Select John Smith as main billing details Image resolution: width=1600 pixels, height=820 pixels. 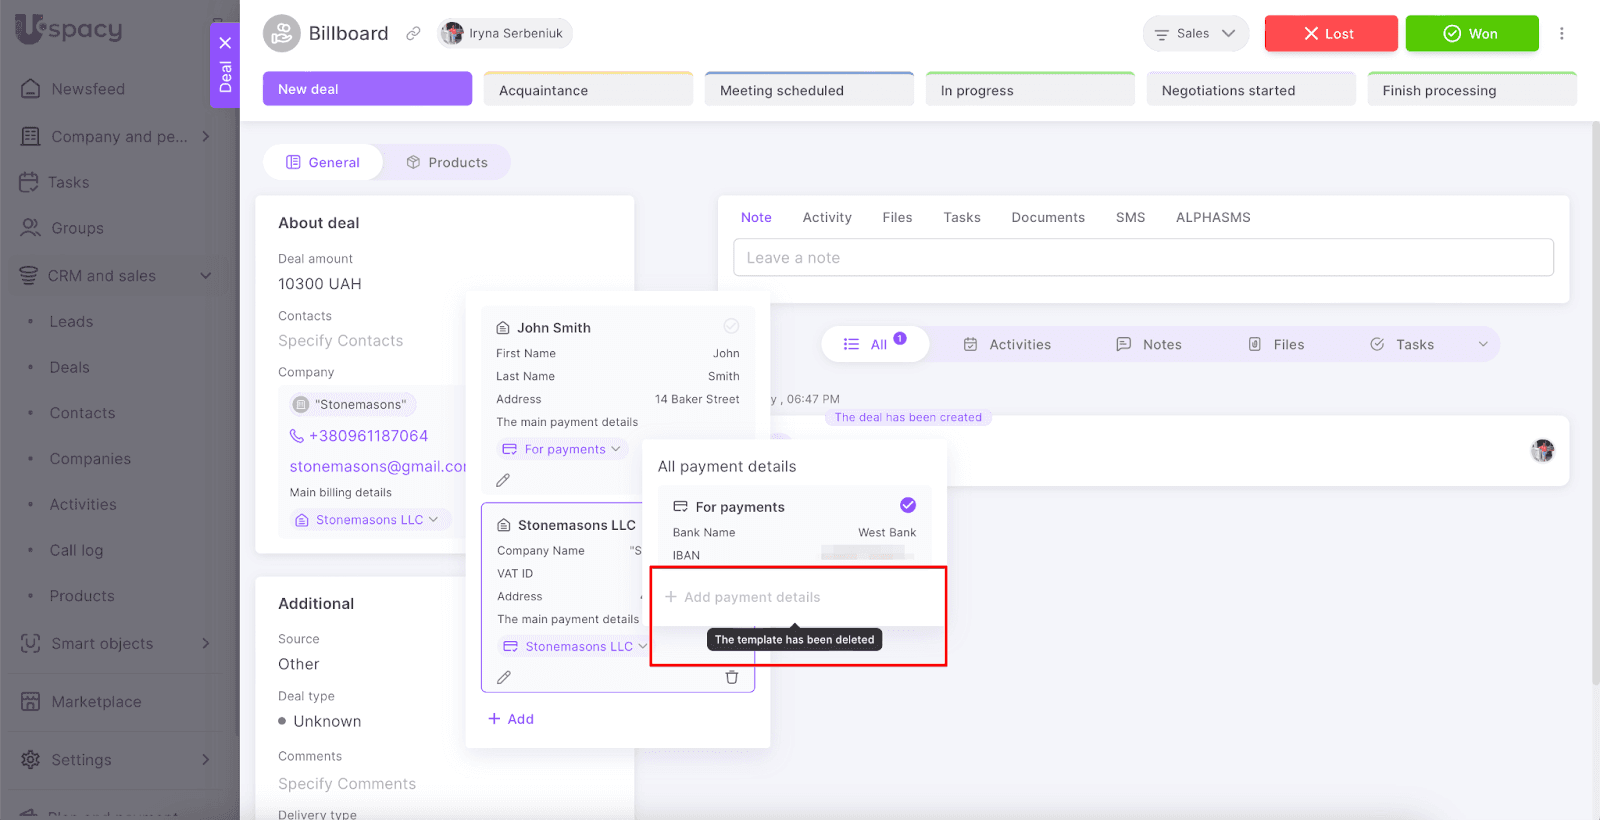click(731, 326)
